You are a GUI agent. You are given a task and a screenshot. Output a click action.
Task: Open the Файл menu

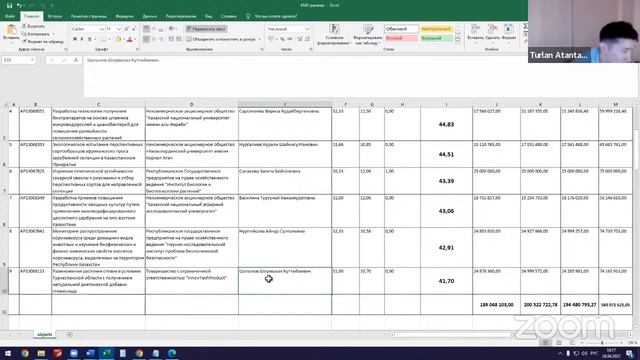click(10, 16)
